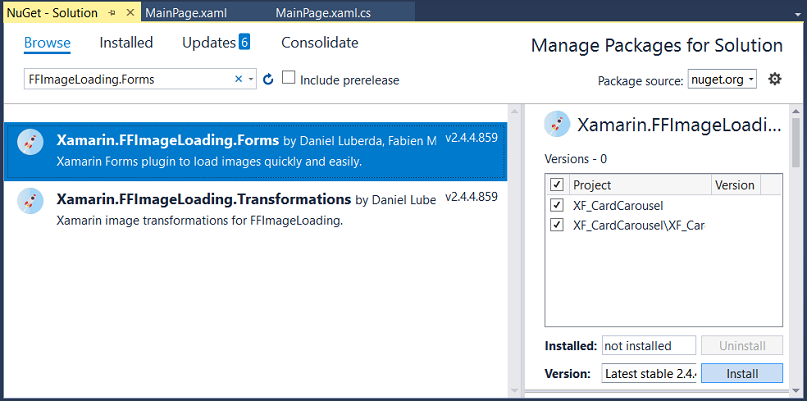Enable Include prerelease checkbox
The width and height of the screenshot is (807, 401).
(289, 78)
